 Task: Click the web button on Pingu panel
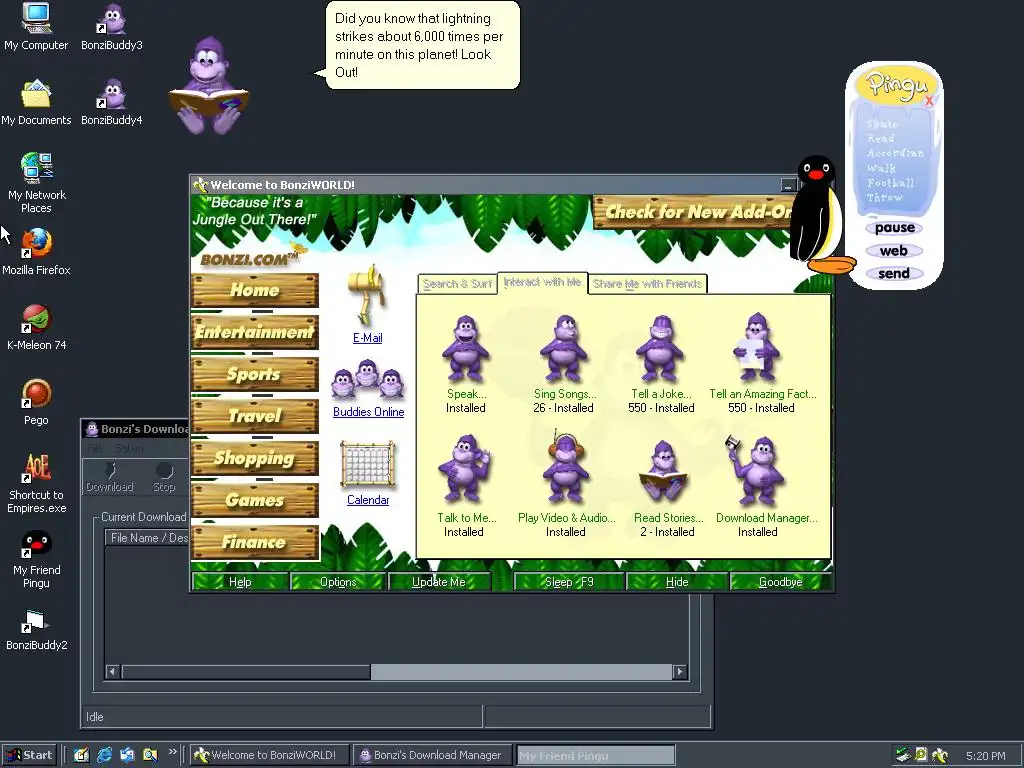[x=893, y=251]
